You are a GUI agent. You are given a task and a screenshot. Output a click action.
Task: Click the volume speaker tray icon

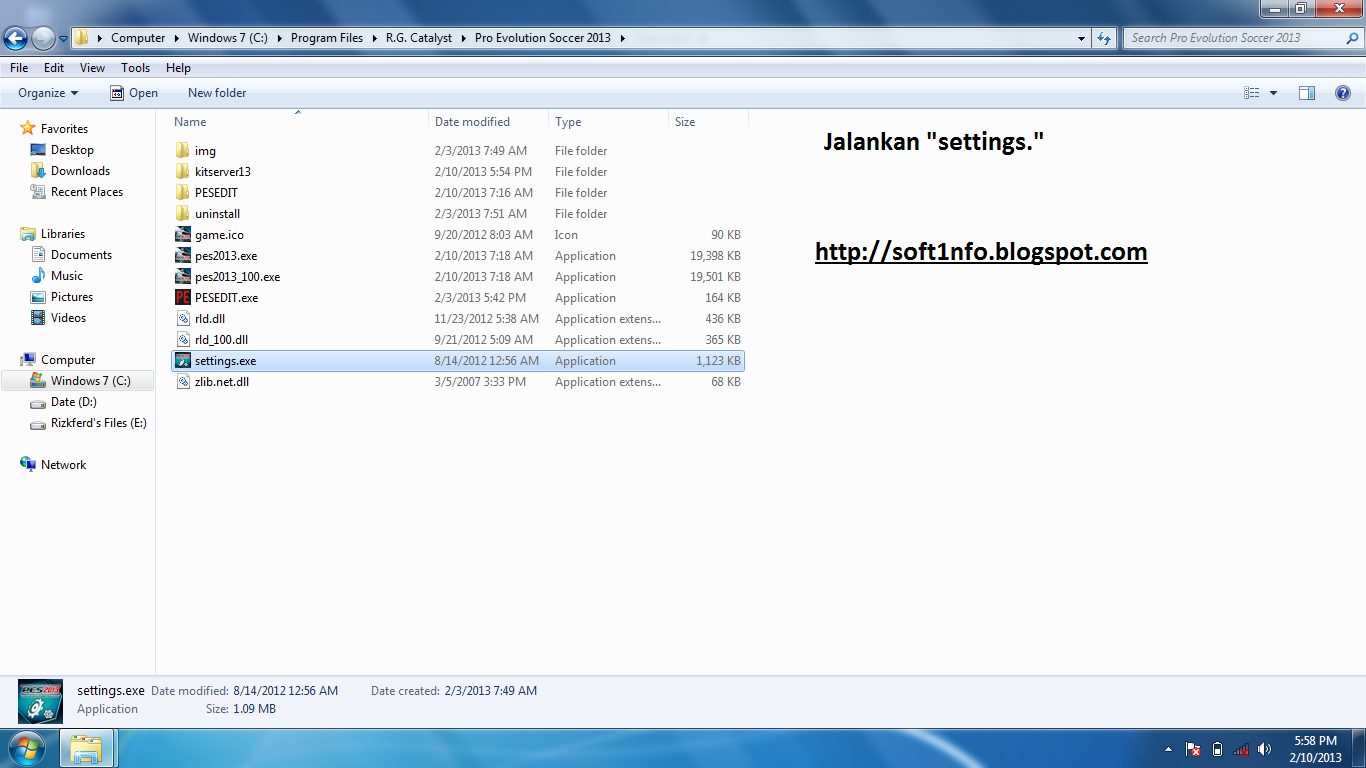tap(1264, 749)
